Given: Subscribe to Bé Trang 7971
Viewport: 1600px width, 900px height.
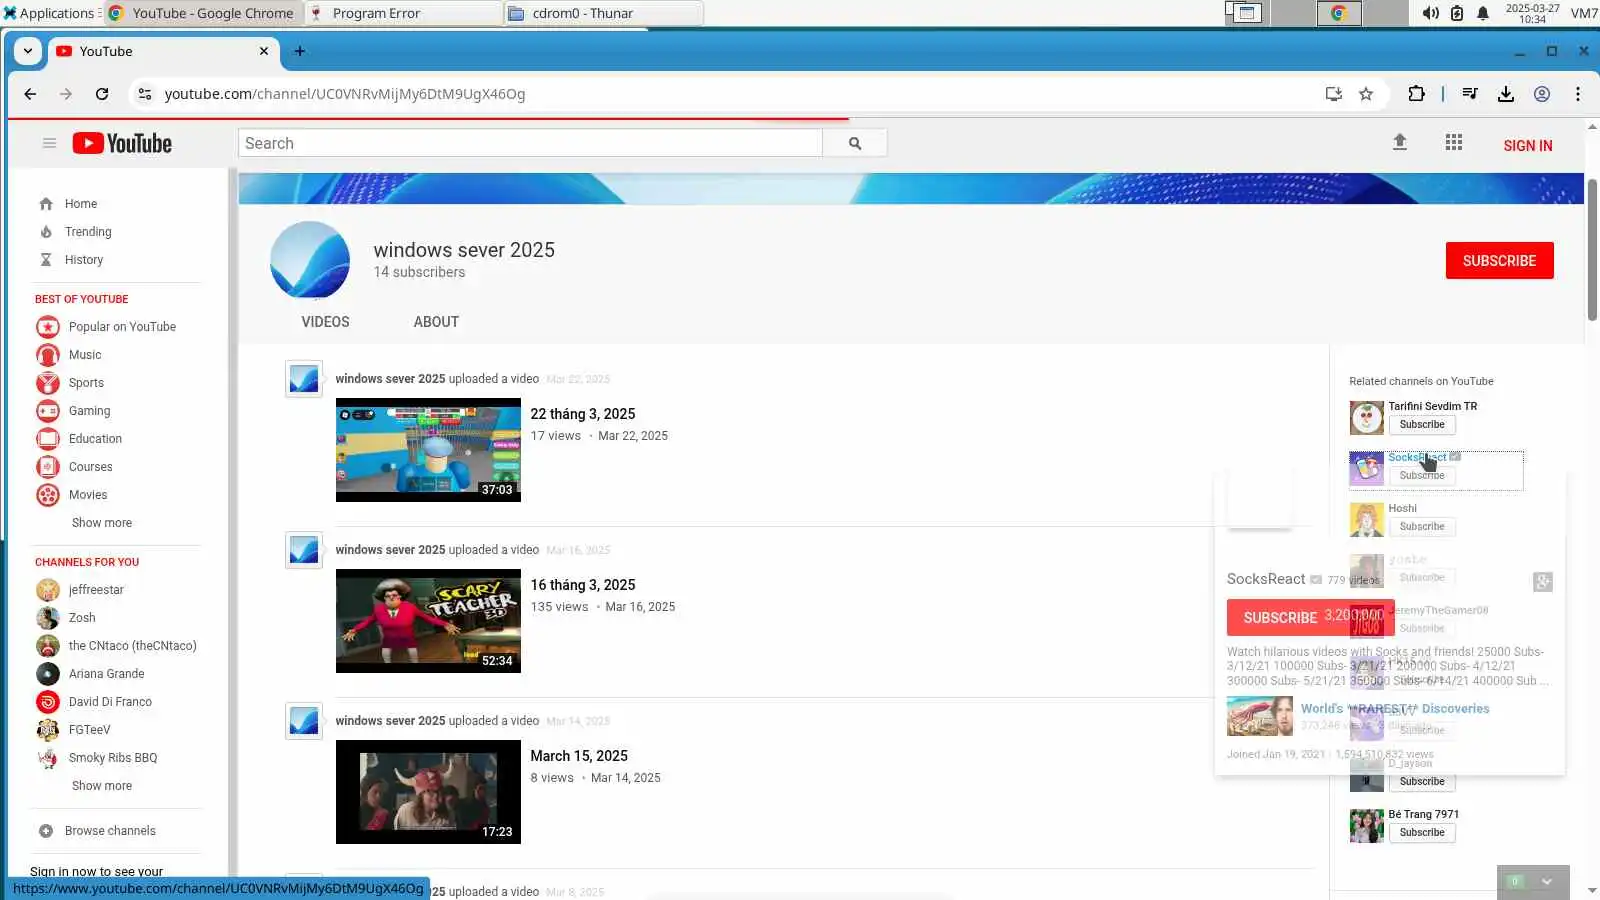Looking at the screenshot, I should [x=1422, y=833].
